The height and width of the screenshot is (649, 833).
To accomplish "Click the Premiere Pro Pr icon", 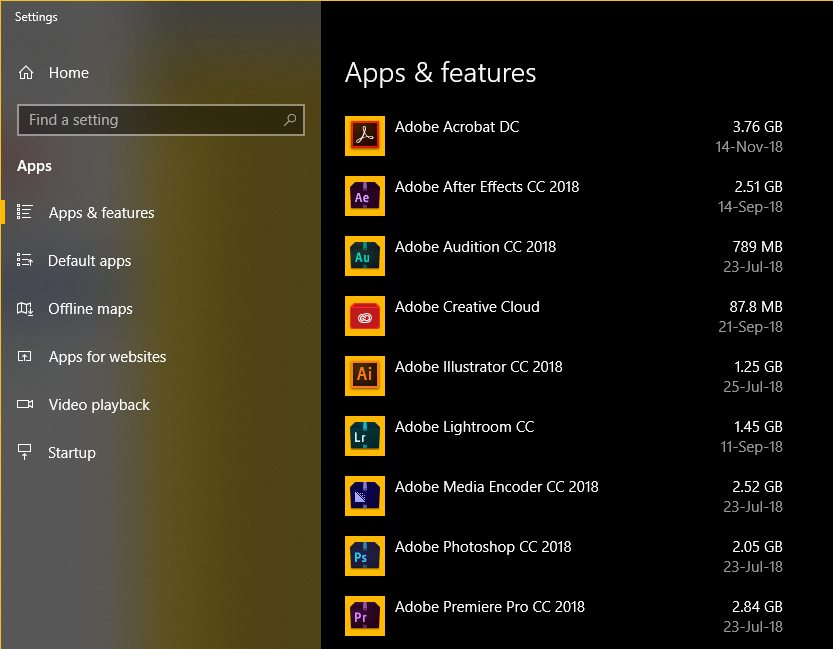I will [x=364, y=616].
